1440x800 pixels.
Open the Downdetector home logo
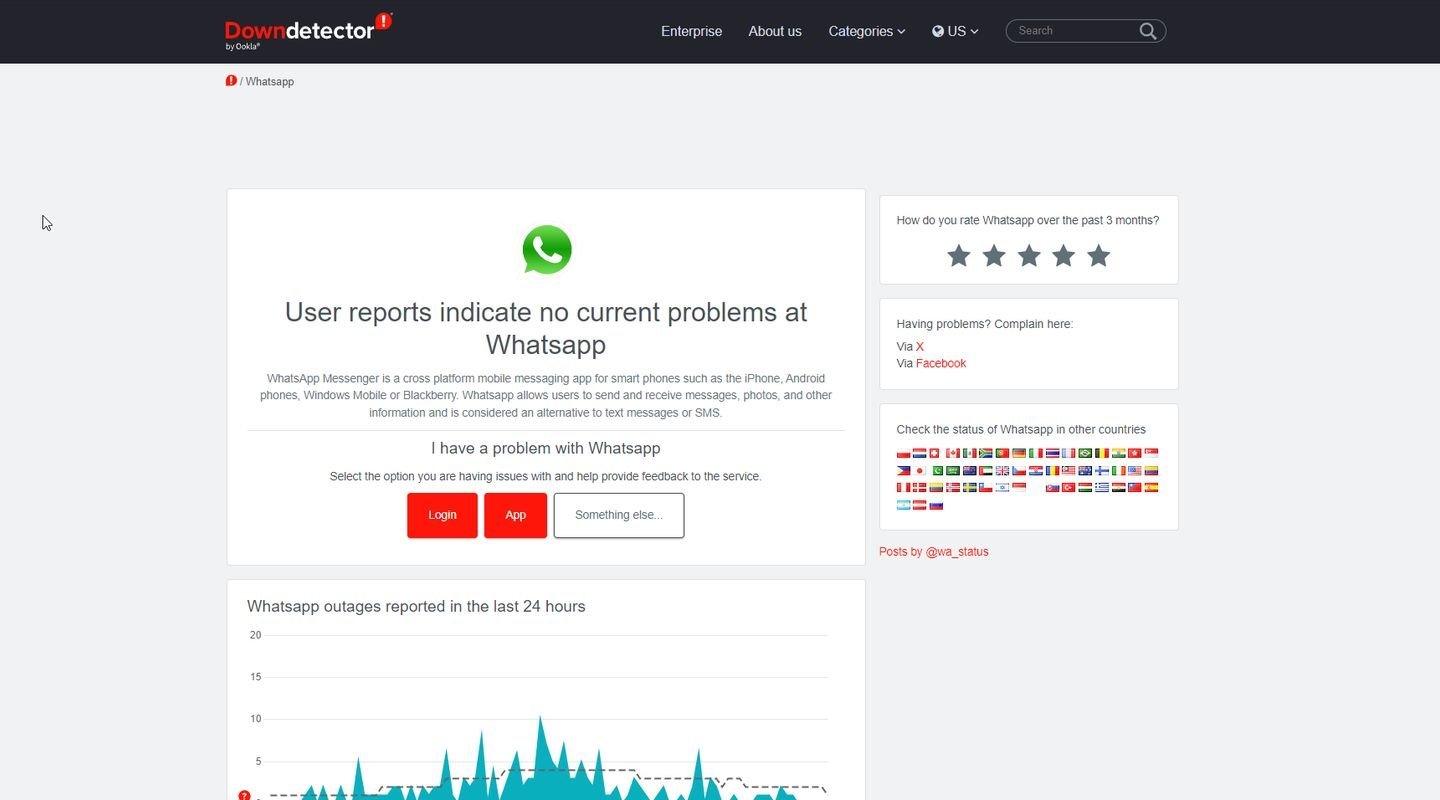(308, 31)
